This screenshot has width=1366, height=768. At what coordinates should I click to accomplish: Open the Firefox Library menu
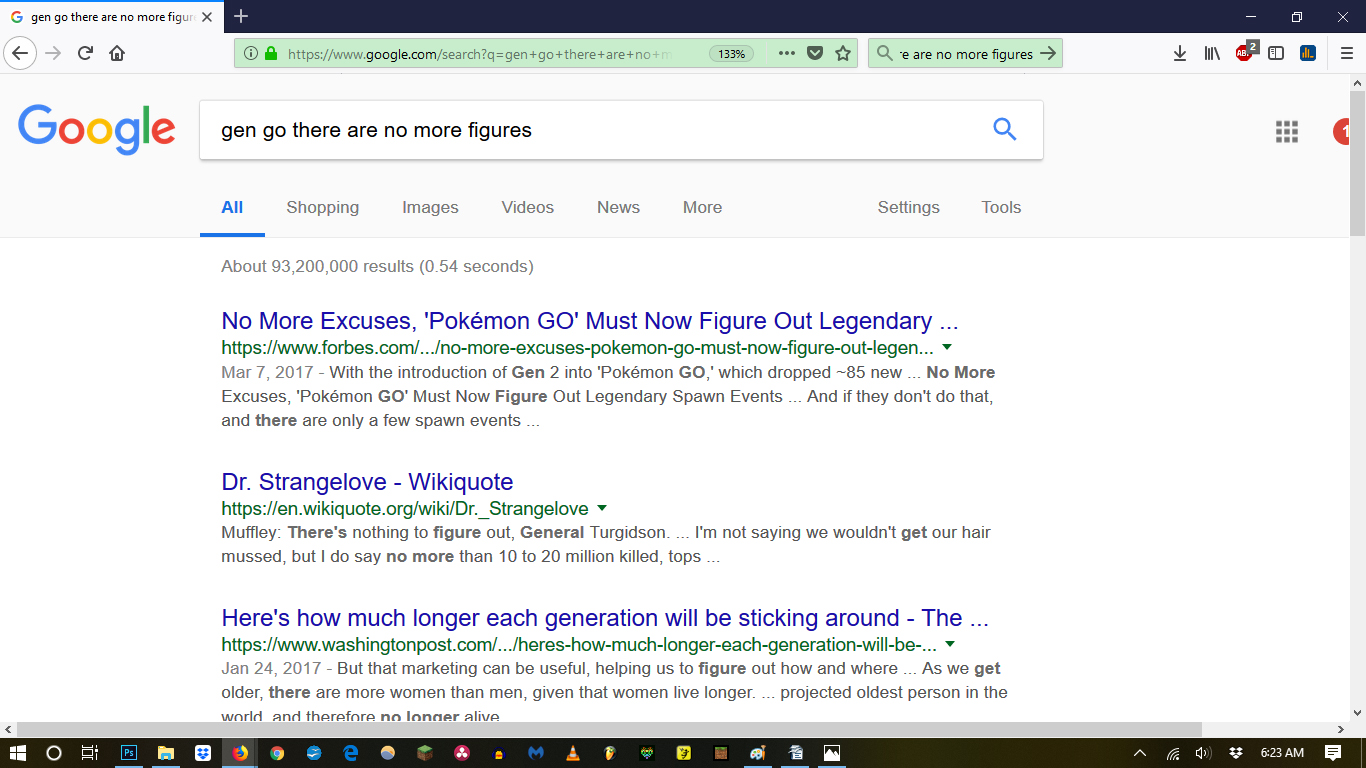click(1212, 54)
